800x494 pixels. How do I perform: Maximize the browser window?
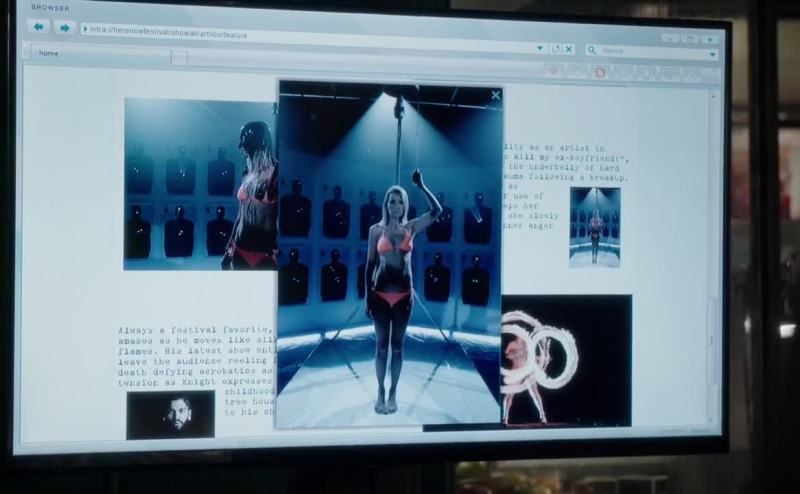(690, 39)
